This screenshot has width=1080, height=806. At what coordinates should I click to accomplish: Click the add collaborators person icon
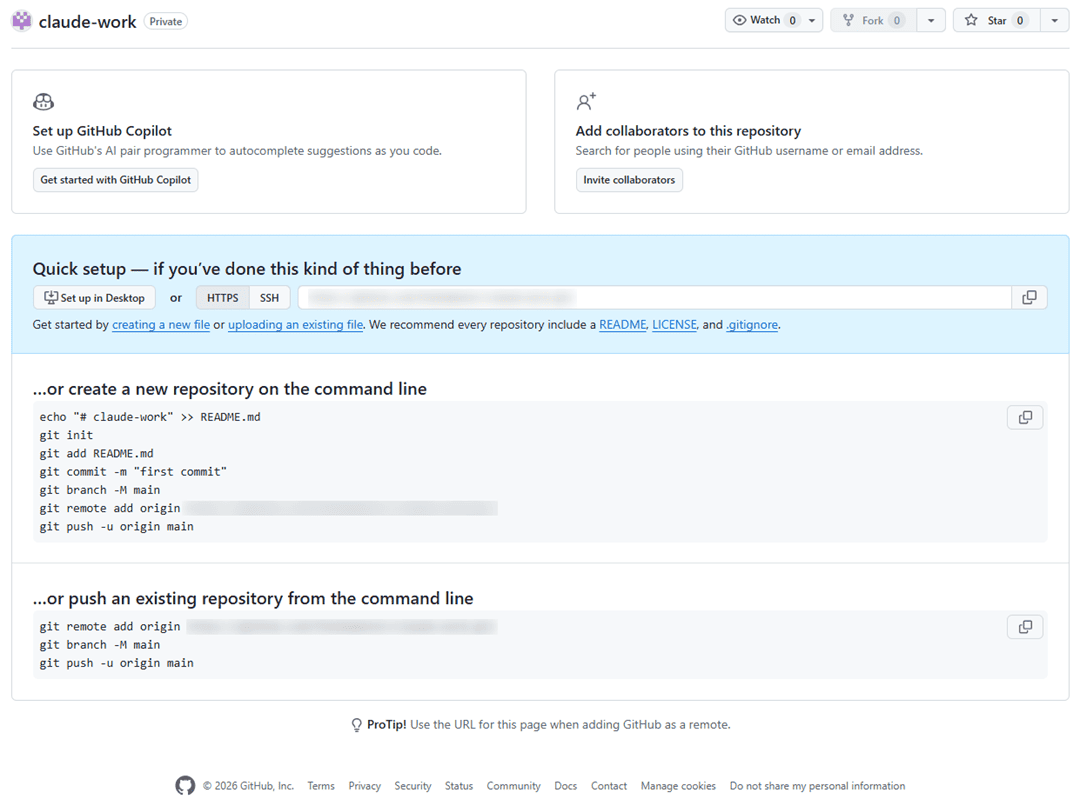(x=586, y=102)
